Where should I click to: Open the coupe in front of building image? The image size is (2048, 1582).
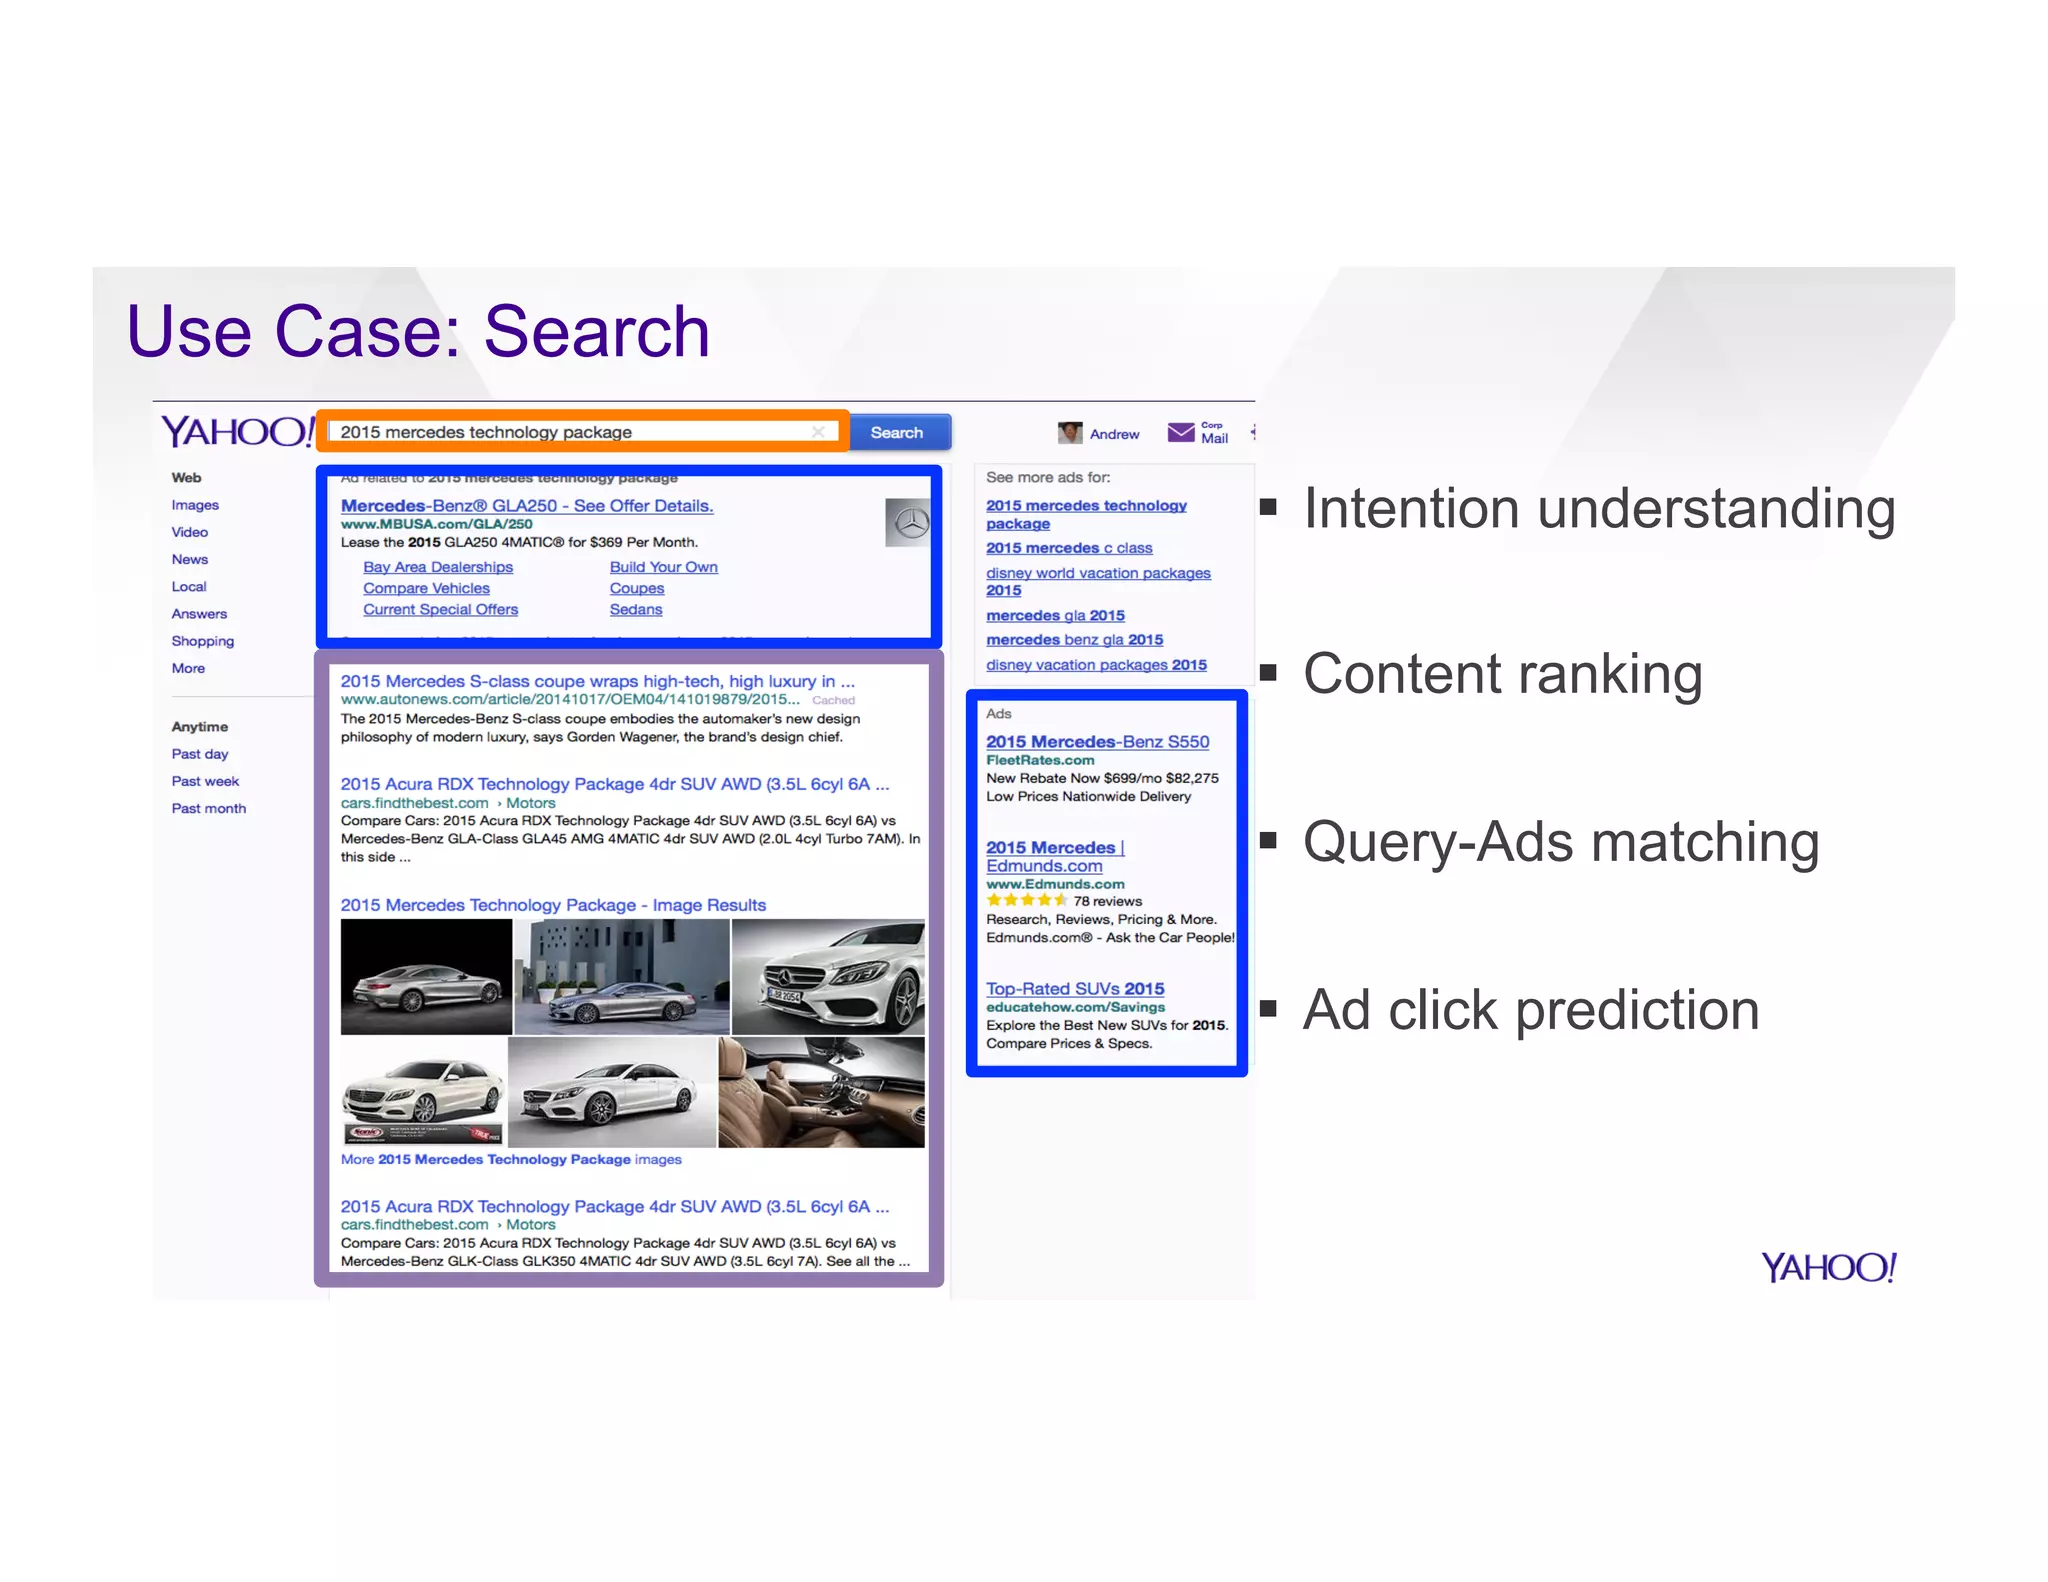(x=622, y=977)
